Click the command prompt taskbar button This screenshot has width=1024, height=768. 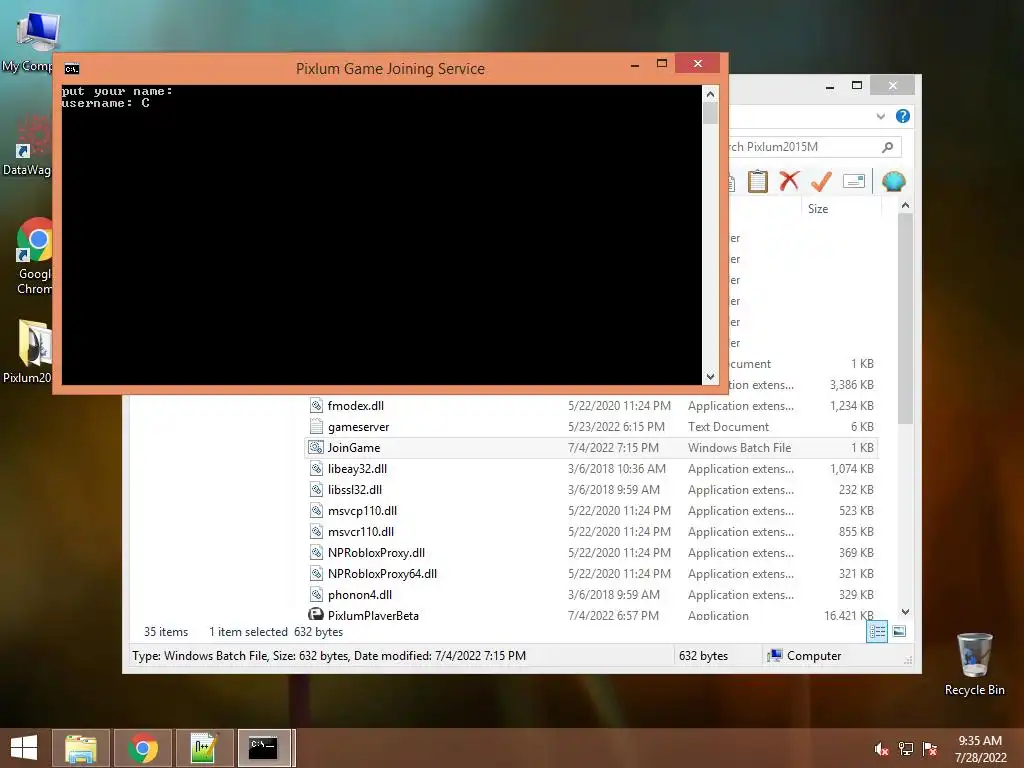[264, 748]
